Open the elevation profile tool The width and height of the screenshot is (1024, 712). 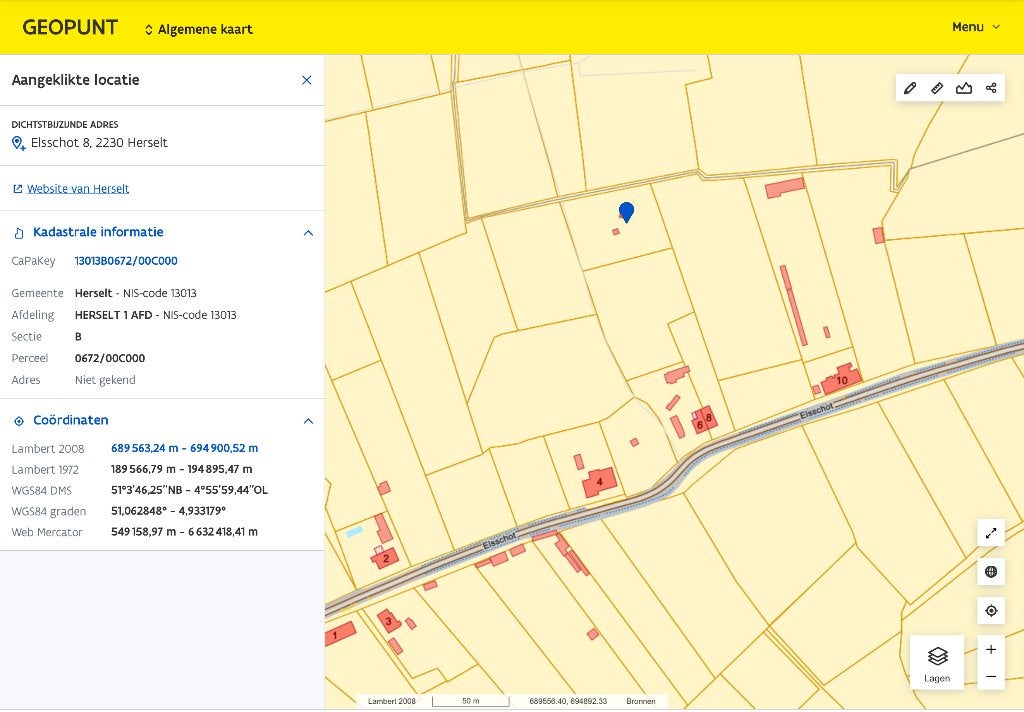click(x=964, y=88)
